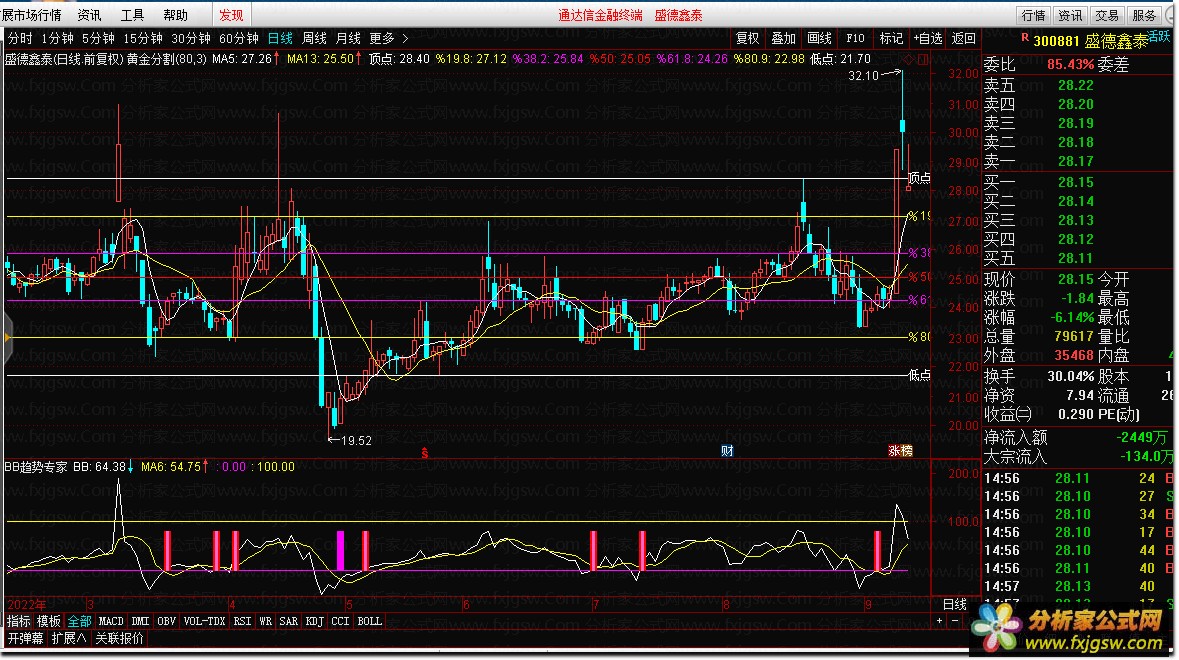Switch the indicator to KDJ
Screen dimensions: 1179x660
314,621
